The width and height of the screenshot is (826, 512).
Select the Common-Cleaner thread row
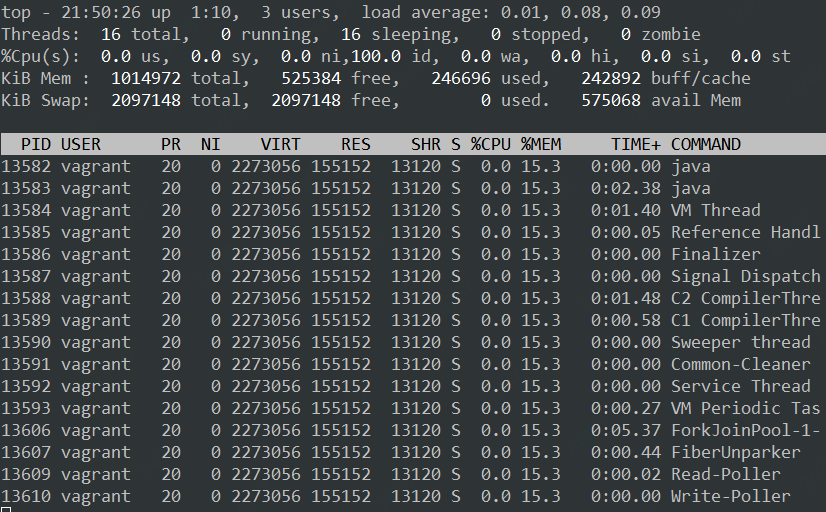740,364
